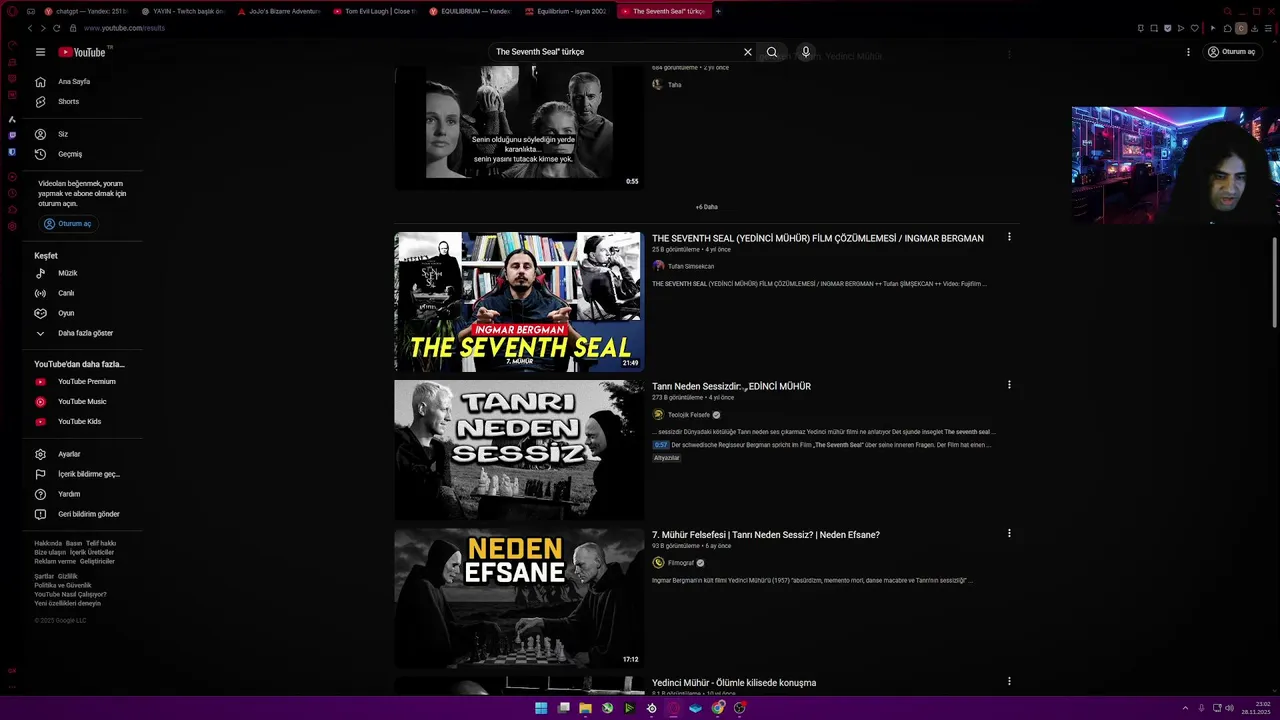
Task: Open File Explorer from the taskbar
Action: coord(585,708)
